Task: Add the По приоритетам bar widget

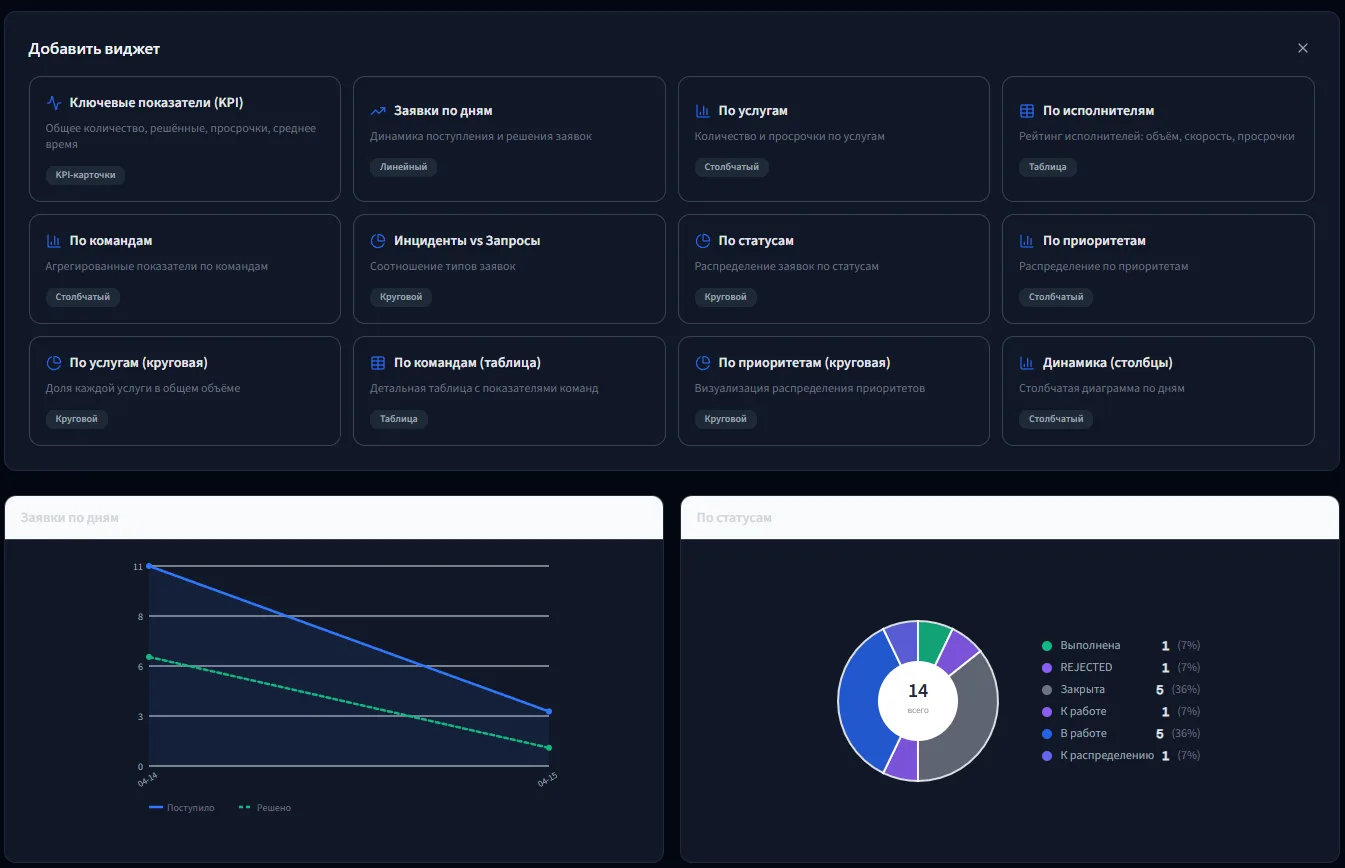Action: 1158,268
